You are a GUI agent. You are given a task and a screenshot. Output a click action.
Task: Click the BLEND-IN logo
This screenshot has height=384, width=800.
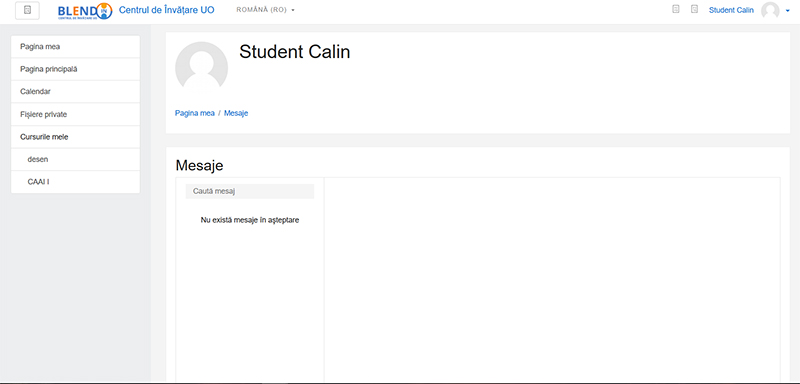pos(85,11)
